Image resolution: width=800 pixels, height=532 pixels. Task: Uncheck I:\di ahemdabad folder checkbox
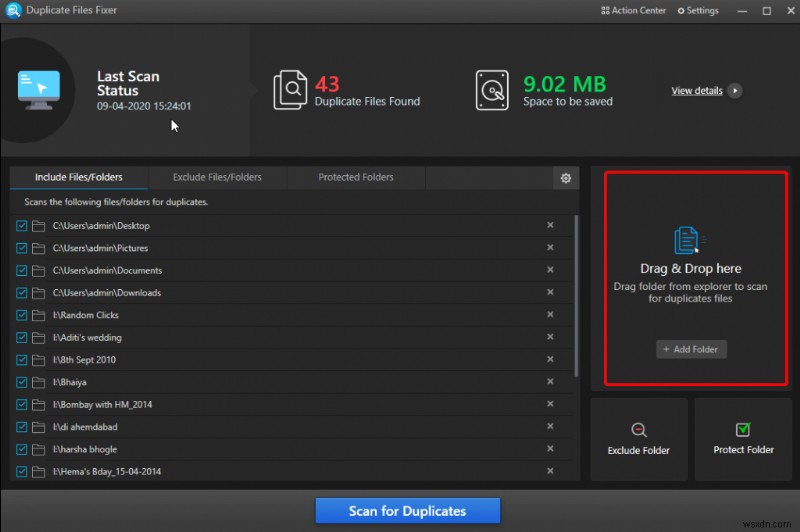pos(21,427)
